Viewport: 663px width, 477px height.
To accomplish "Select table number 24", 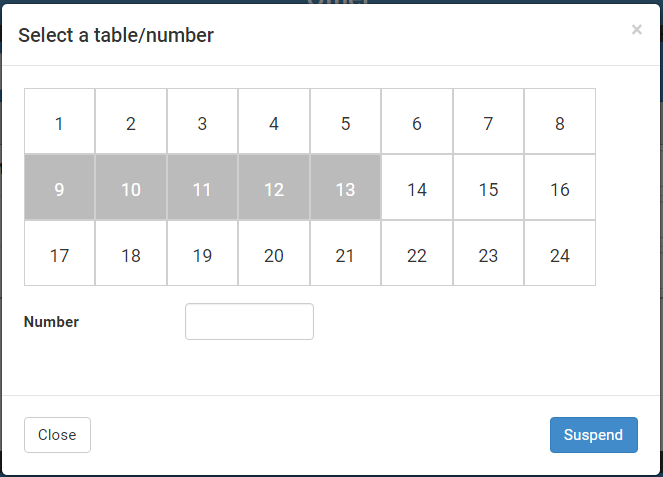I will 560,255.
